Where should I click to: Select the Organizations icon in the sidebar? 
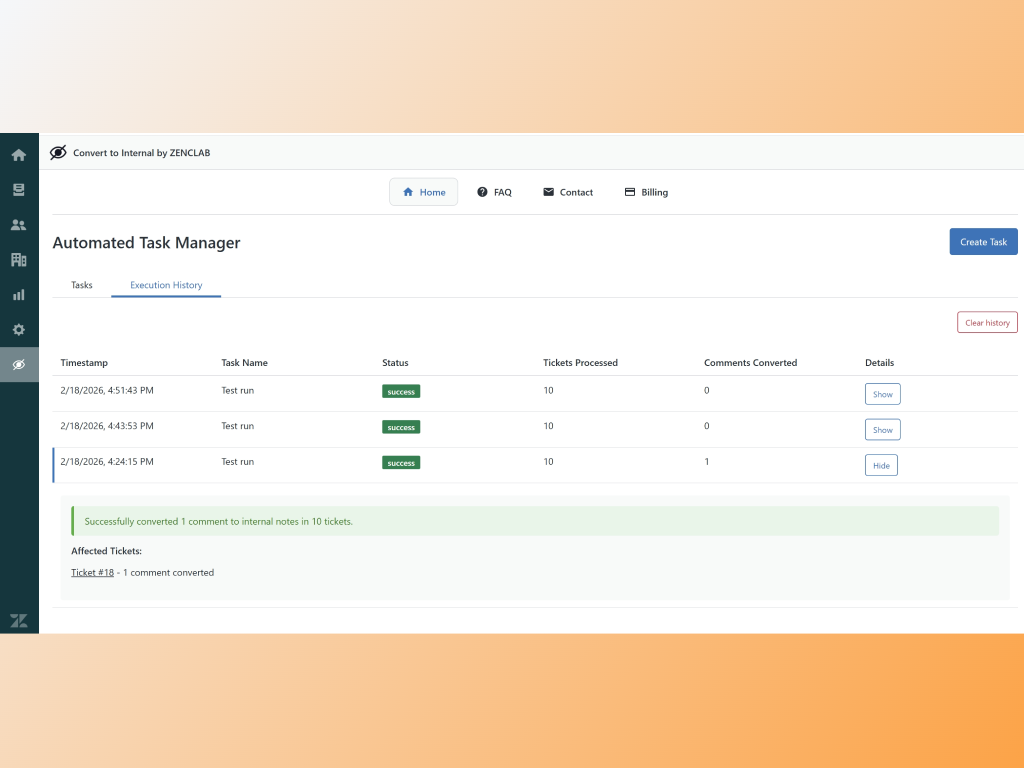coord(18,259)
